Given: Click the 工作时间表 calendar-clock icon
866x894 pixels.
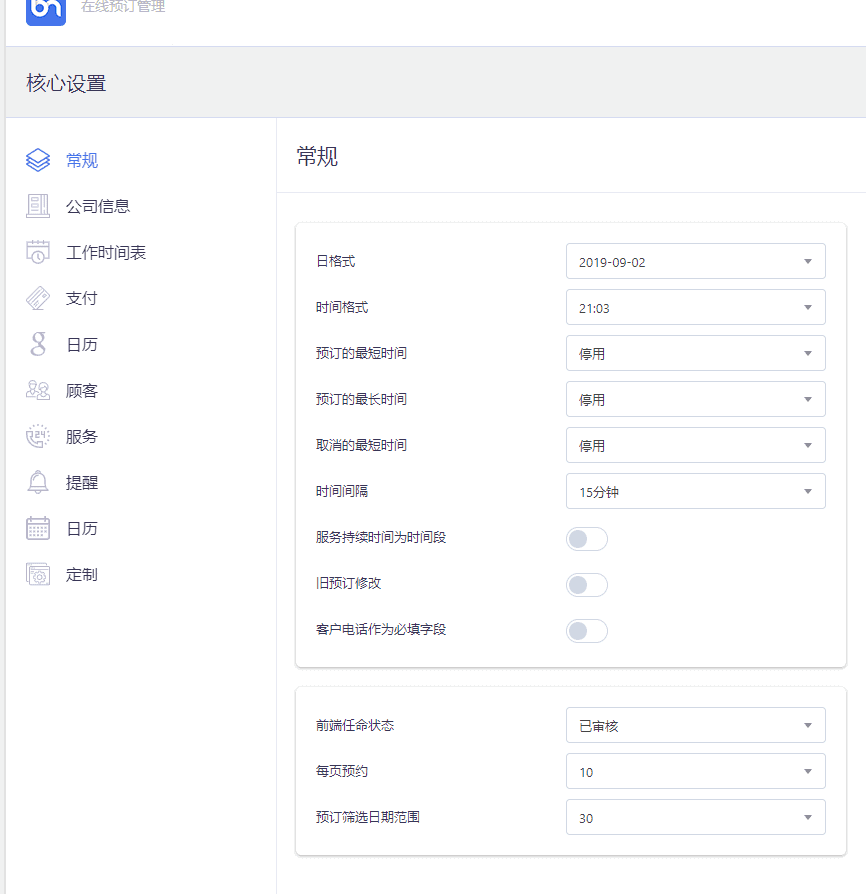Looking at the screenshot, I should (38, 252).
